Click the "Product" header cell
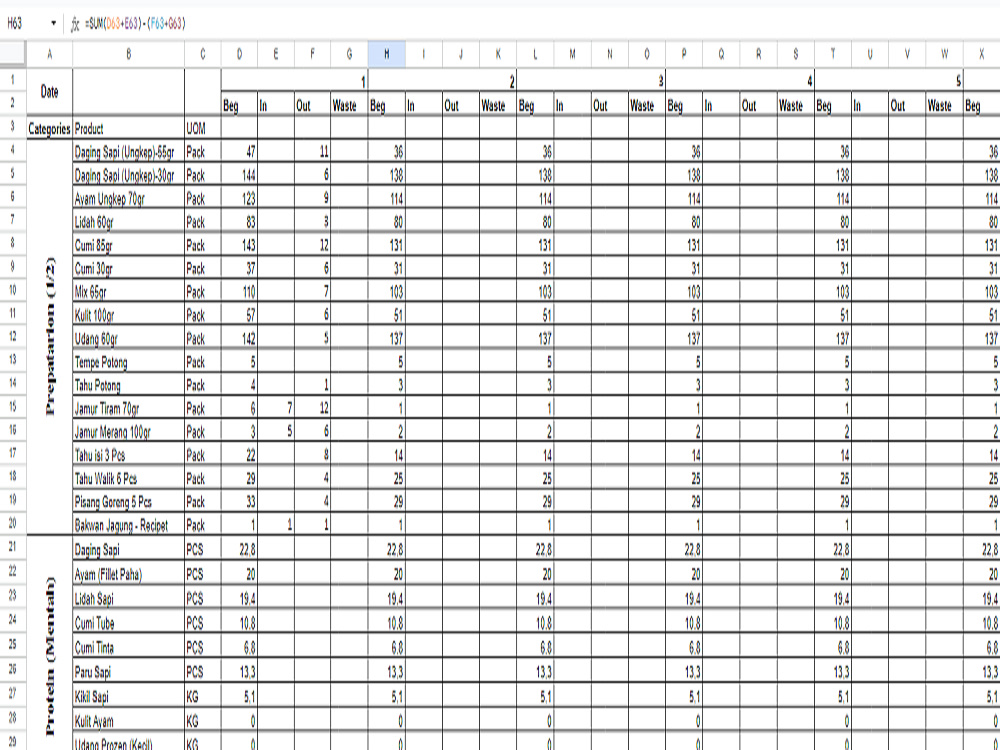 click(x=129, y=128)
